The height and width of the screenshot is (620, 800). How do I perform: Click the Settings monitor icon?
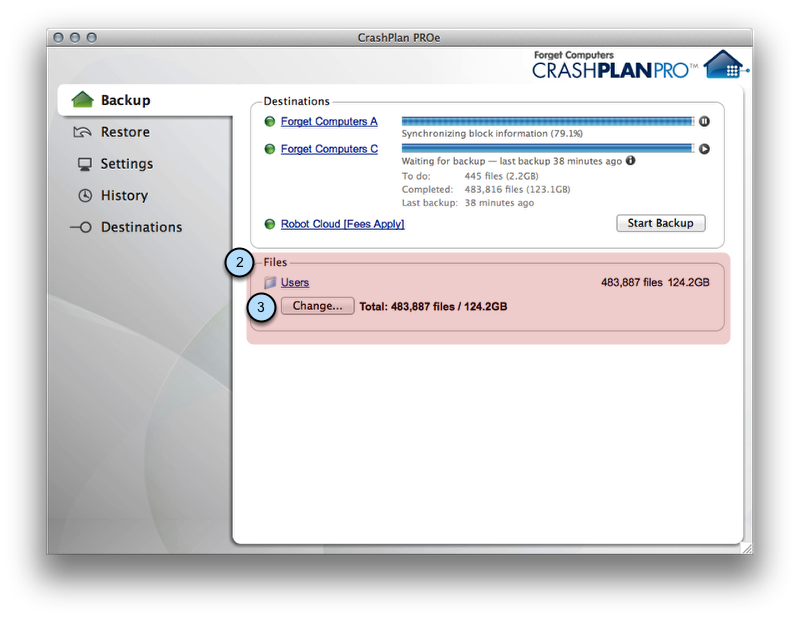coord(84,164)
